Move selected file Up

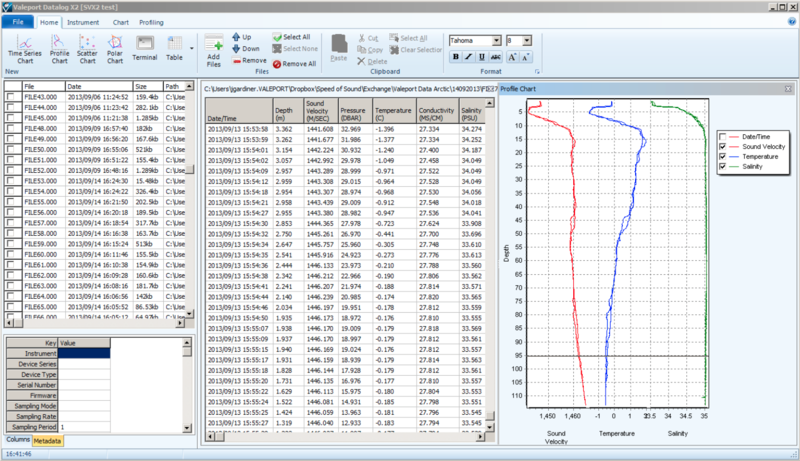coord(242,37)
